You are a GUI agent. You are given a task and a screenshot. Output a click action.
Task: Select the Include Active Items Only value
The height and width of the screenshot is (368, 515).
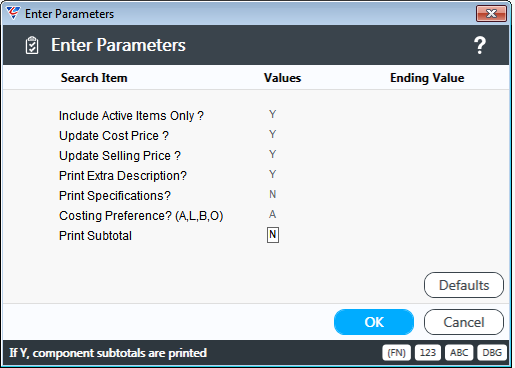click(273, 115)
